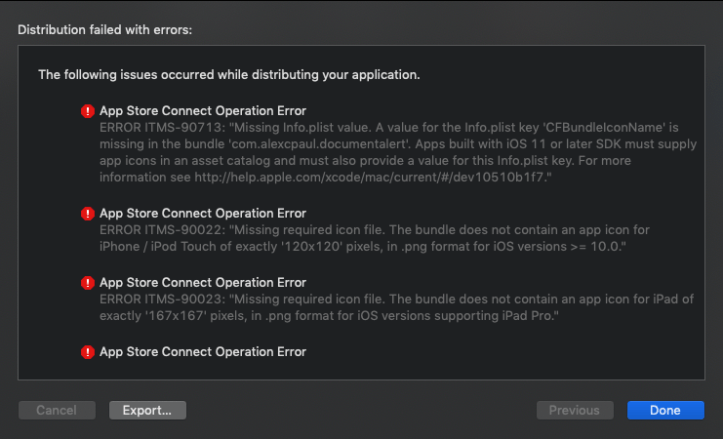Select the error title above ITMS-90713 message
Viewport: 723px width, 439px height.
(x=202, y=111)
